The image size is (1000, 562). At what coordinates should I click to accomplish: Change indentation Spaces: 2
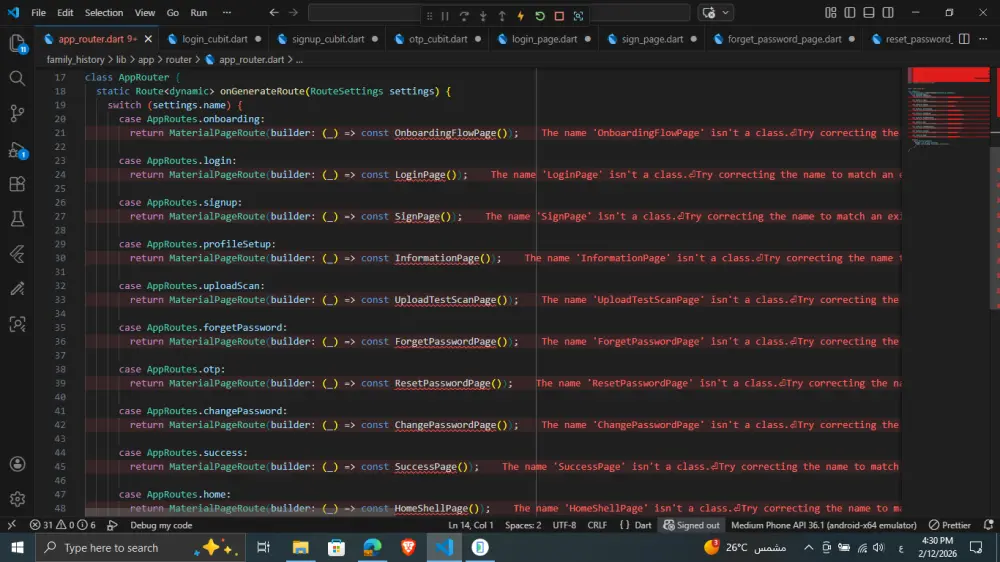pos(523,525)
